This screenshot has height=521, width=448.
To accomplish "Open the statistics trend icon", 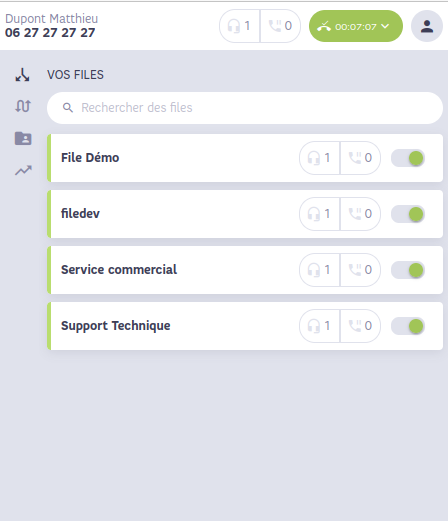I will coord(23,170).
